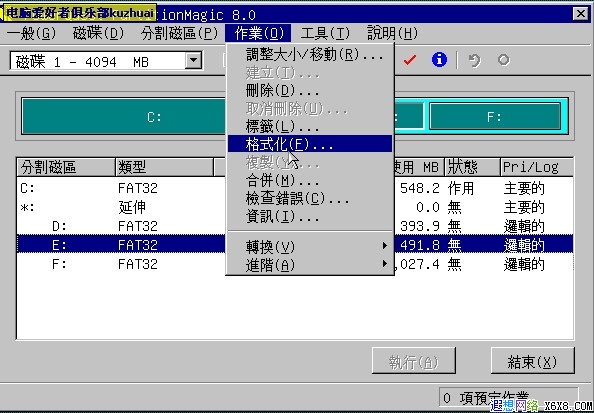Click the grey circle toolbar icon

coord(503,60)
